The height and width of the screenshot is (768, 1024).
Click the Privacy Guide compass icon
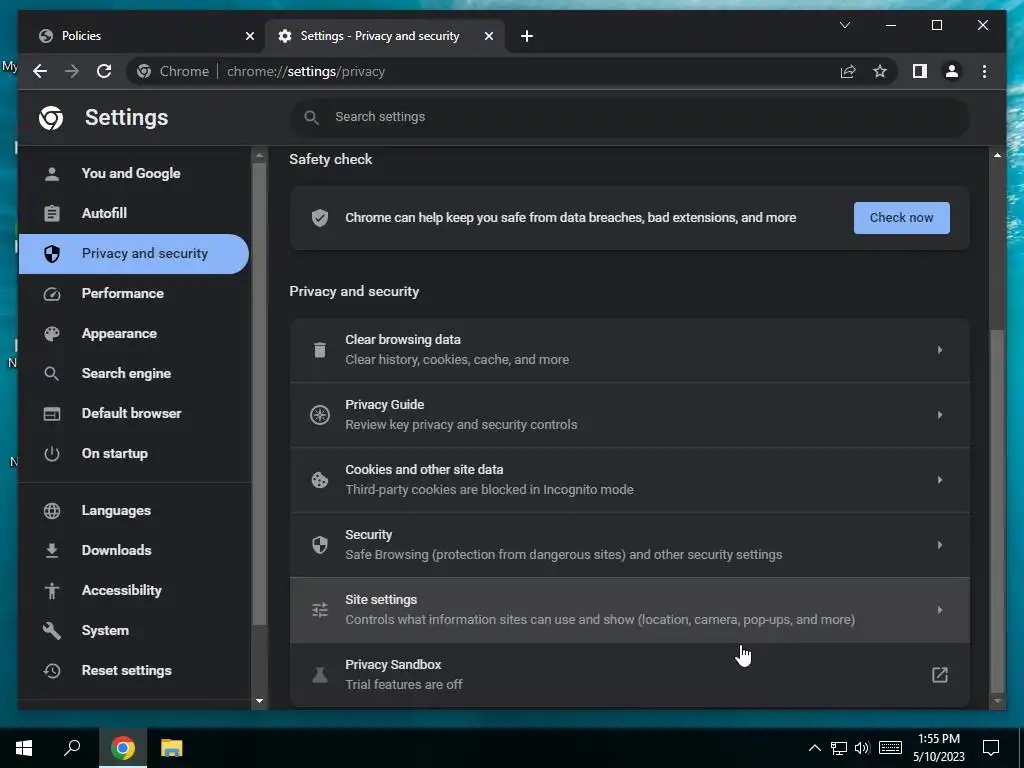pyautogui.click(x=319, y=415)
